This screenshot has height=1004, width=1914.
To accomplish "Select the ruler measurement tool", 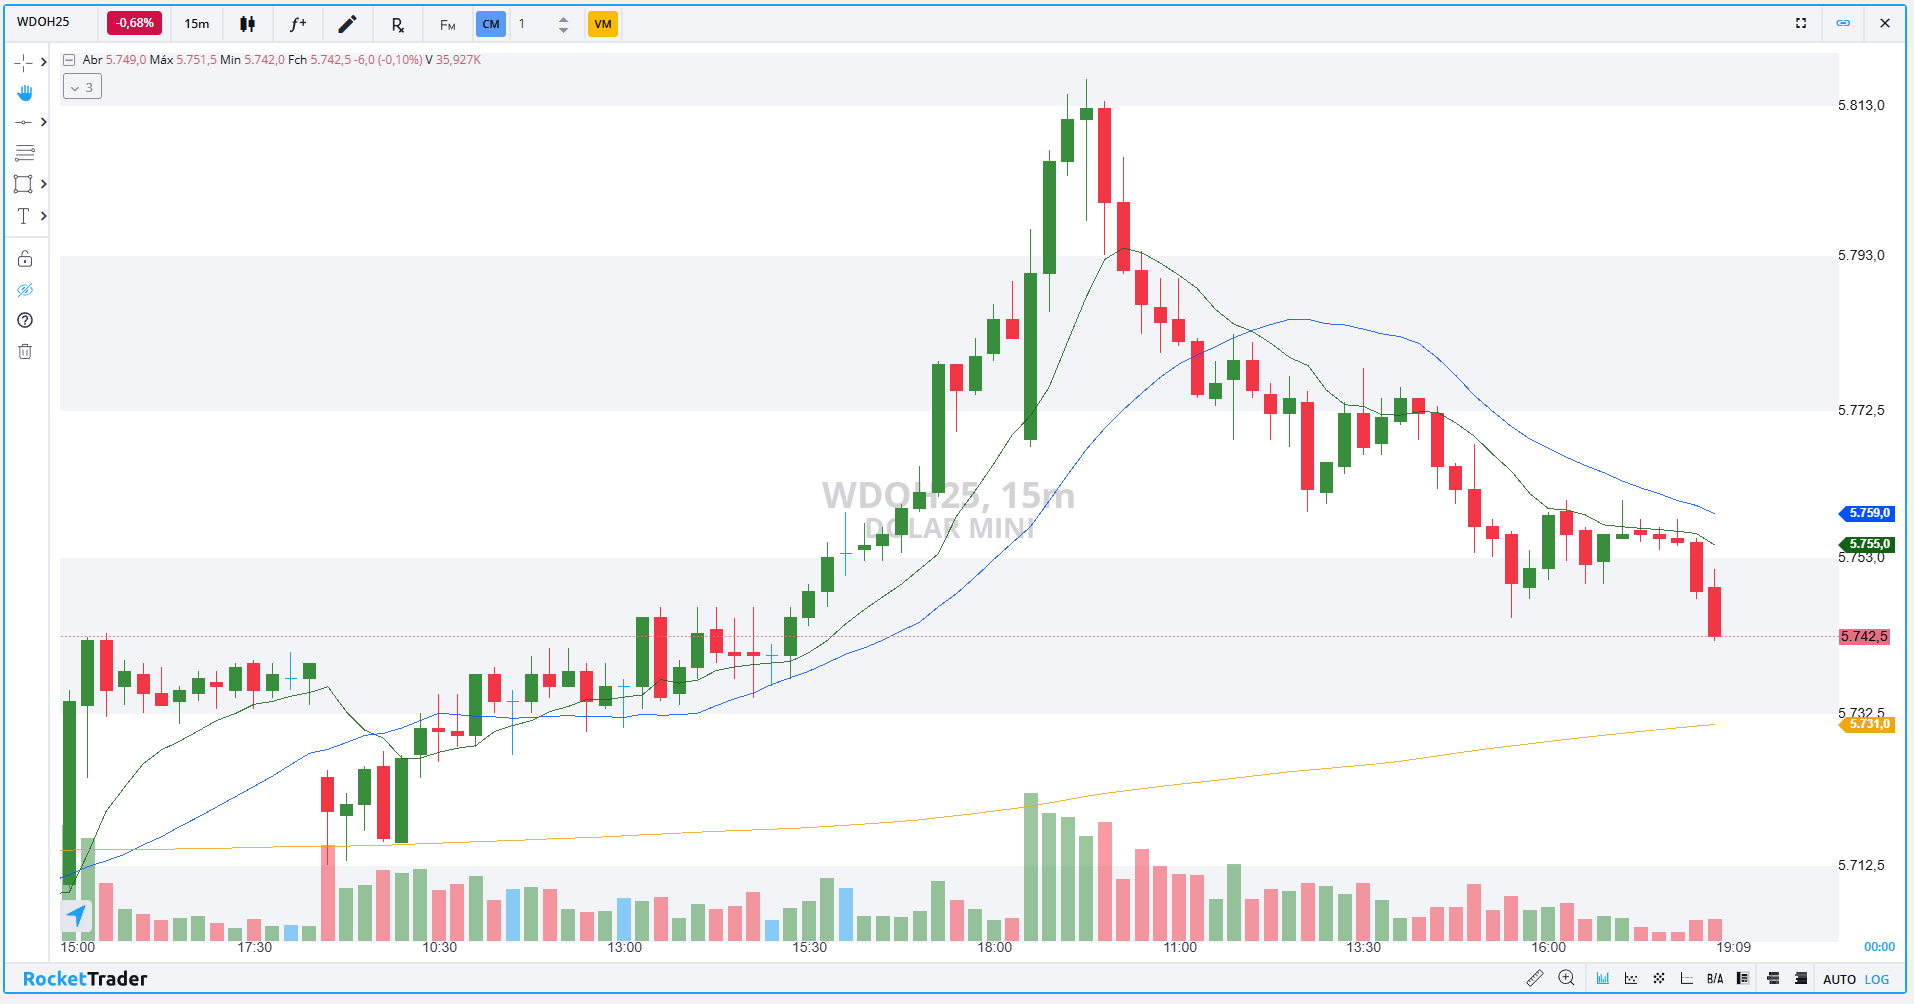I will (x=1535, y=979).
